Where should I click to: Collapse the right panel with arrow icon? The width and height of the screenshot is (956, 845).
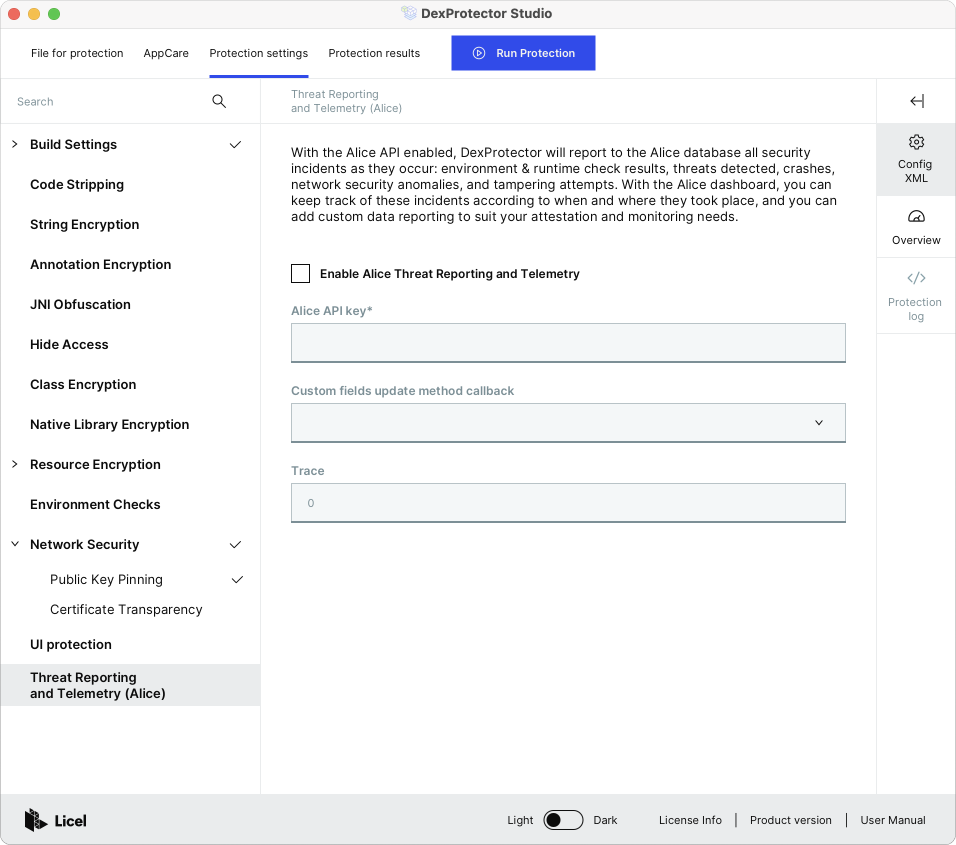pyautogui.click(x=917, y=101)
